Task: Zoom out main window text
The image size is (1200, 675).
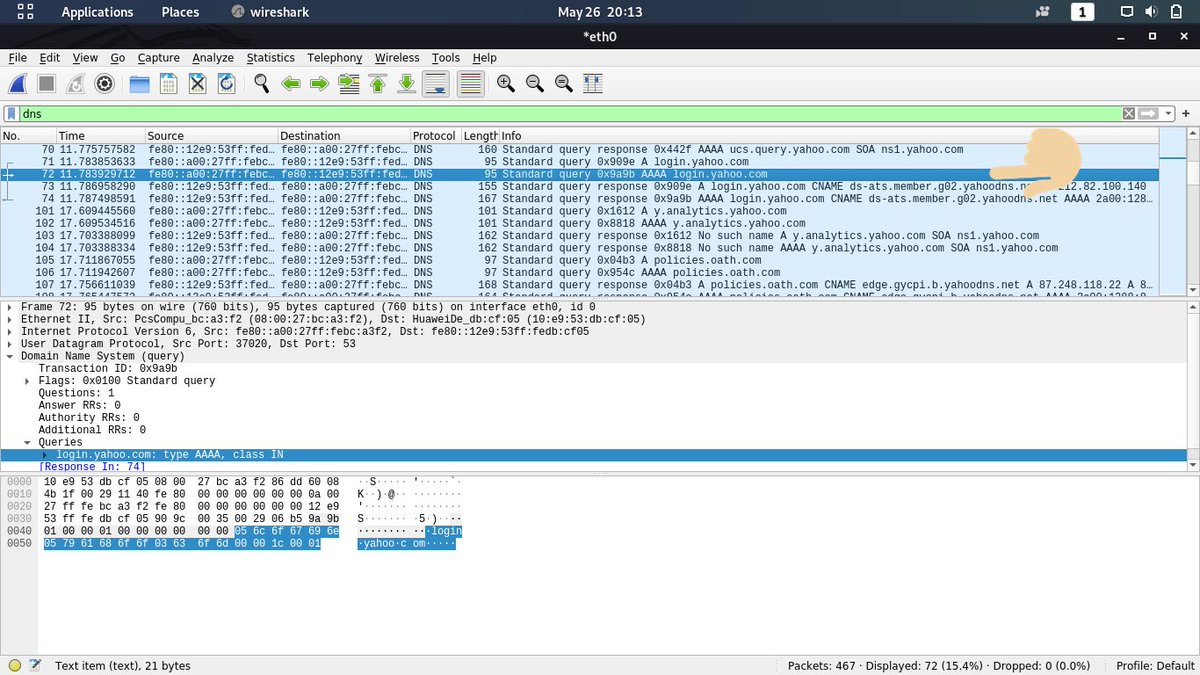Action: (x=535, y=84)
